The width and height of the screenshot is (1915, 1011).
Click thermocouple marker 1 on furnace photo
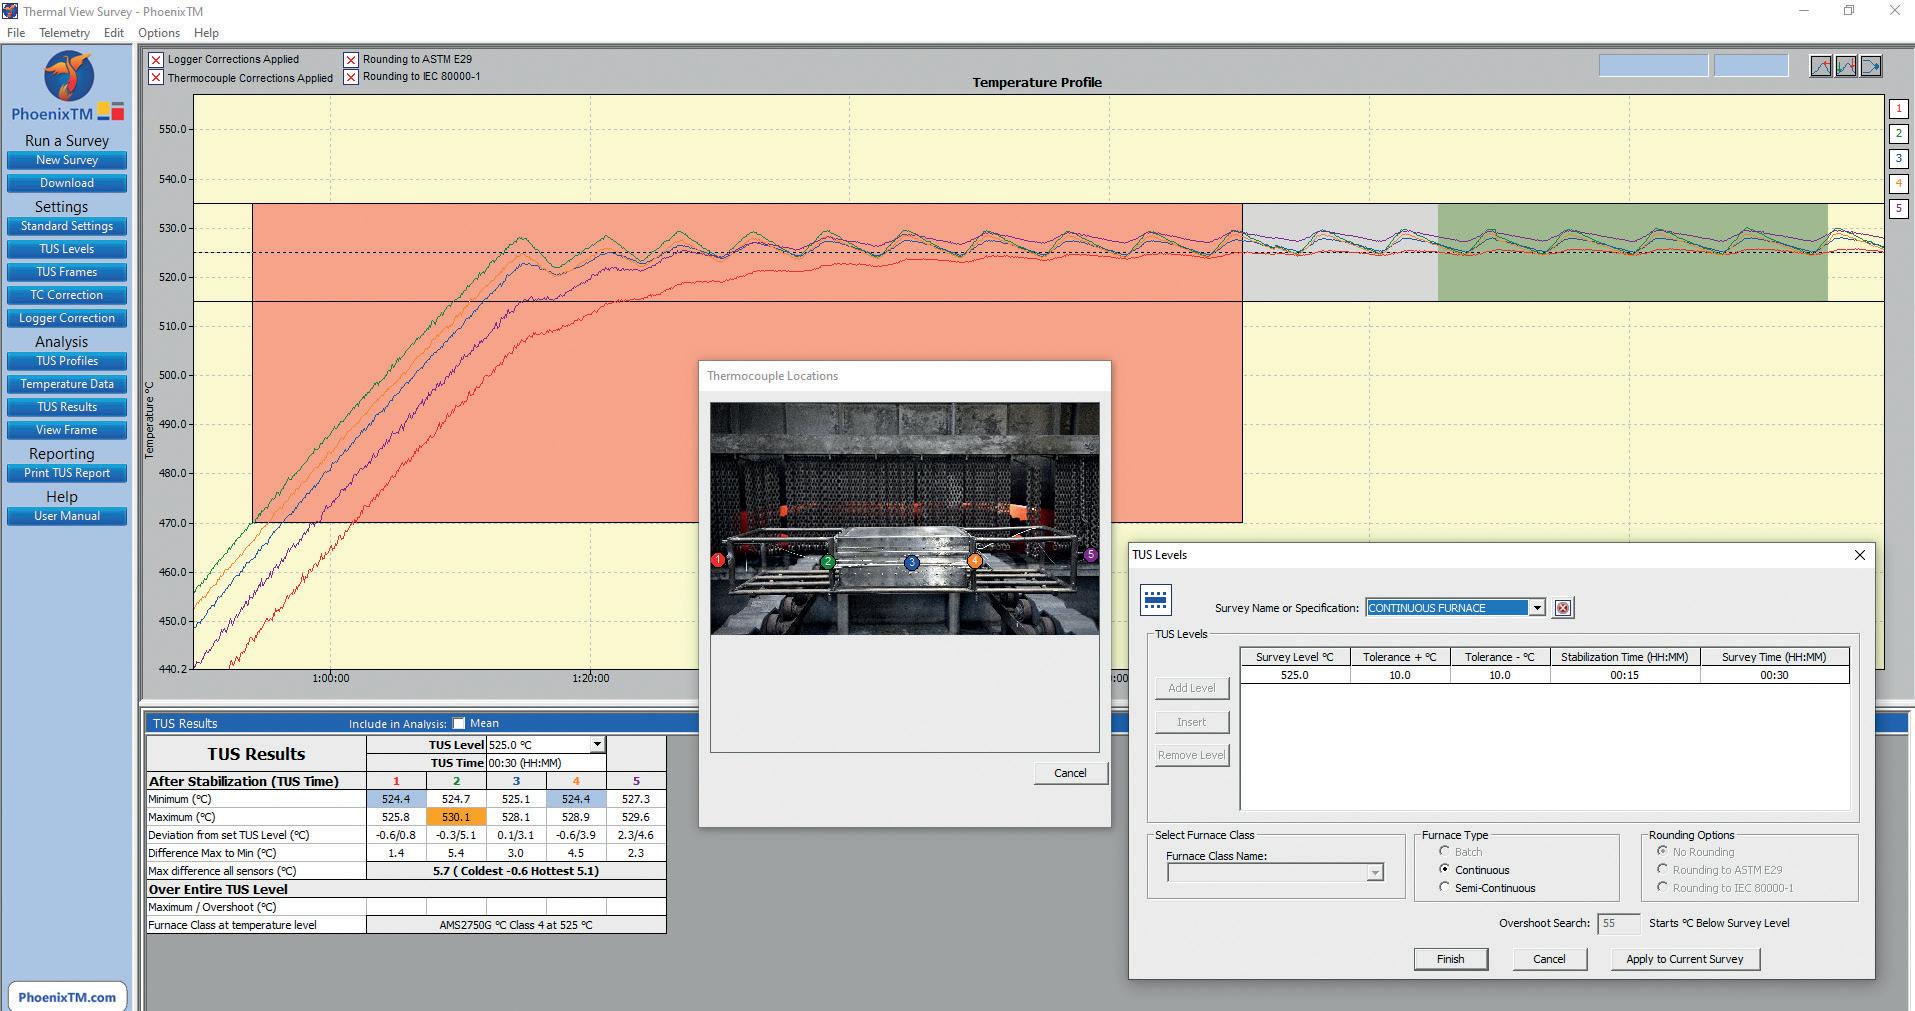(x=717, y=560)
